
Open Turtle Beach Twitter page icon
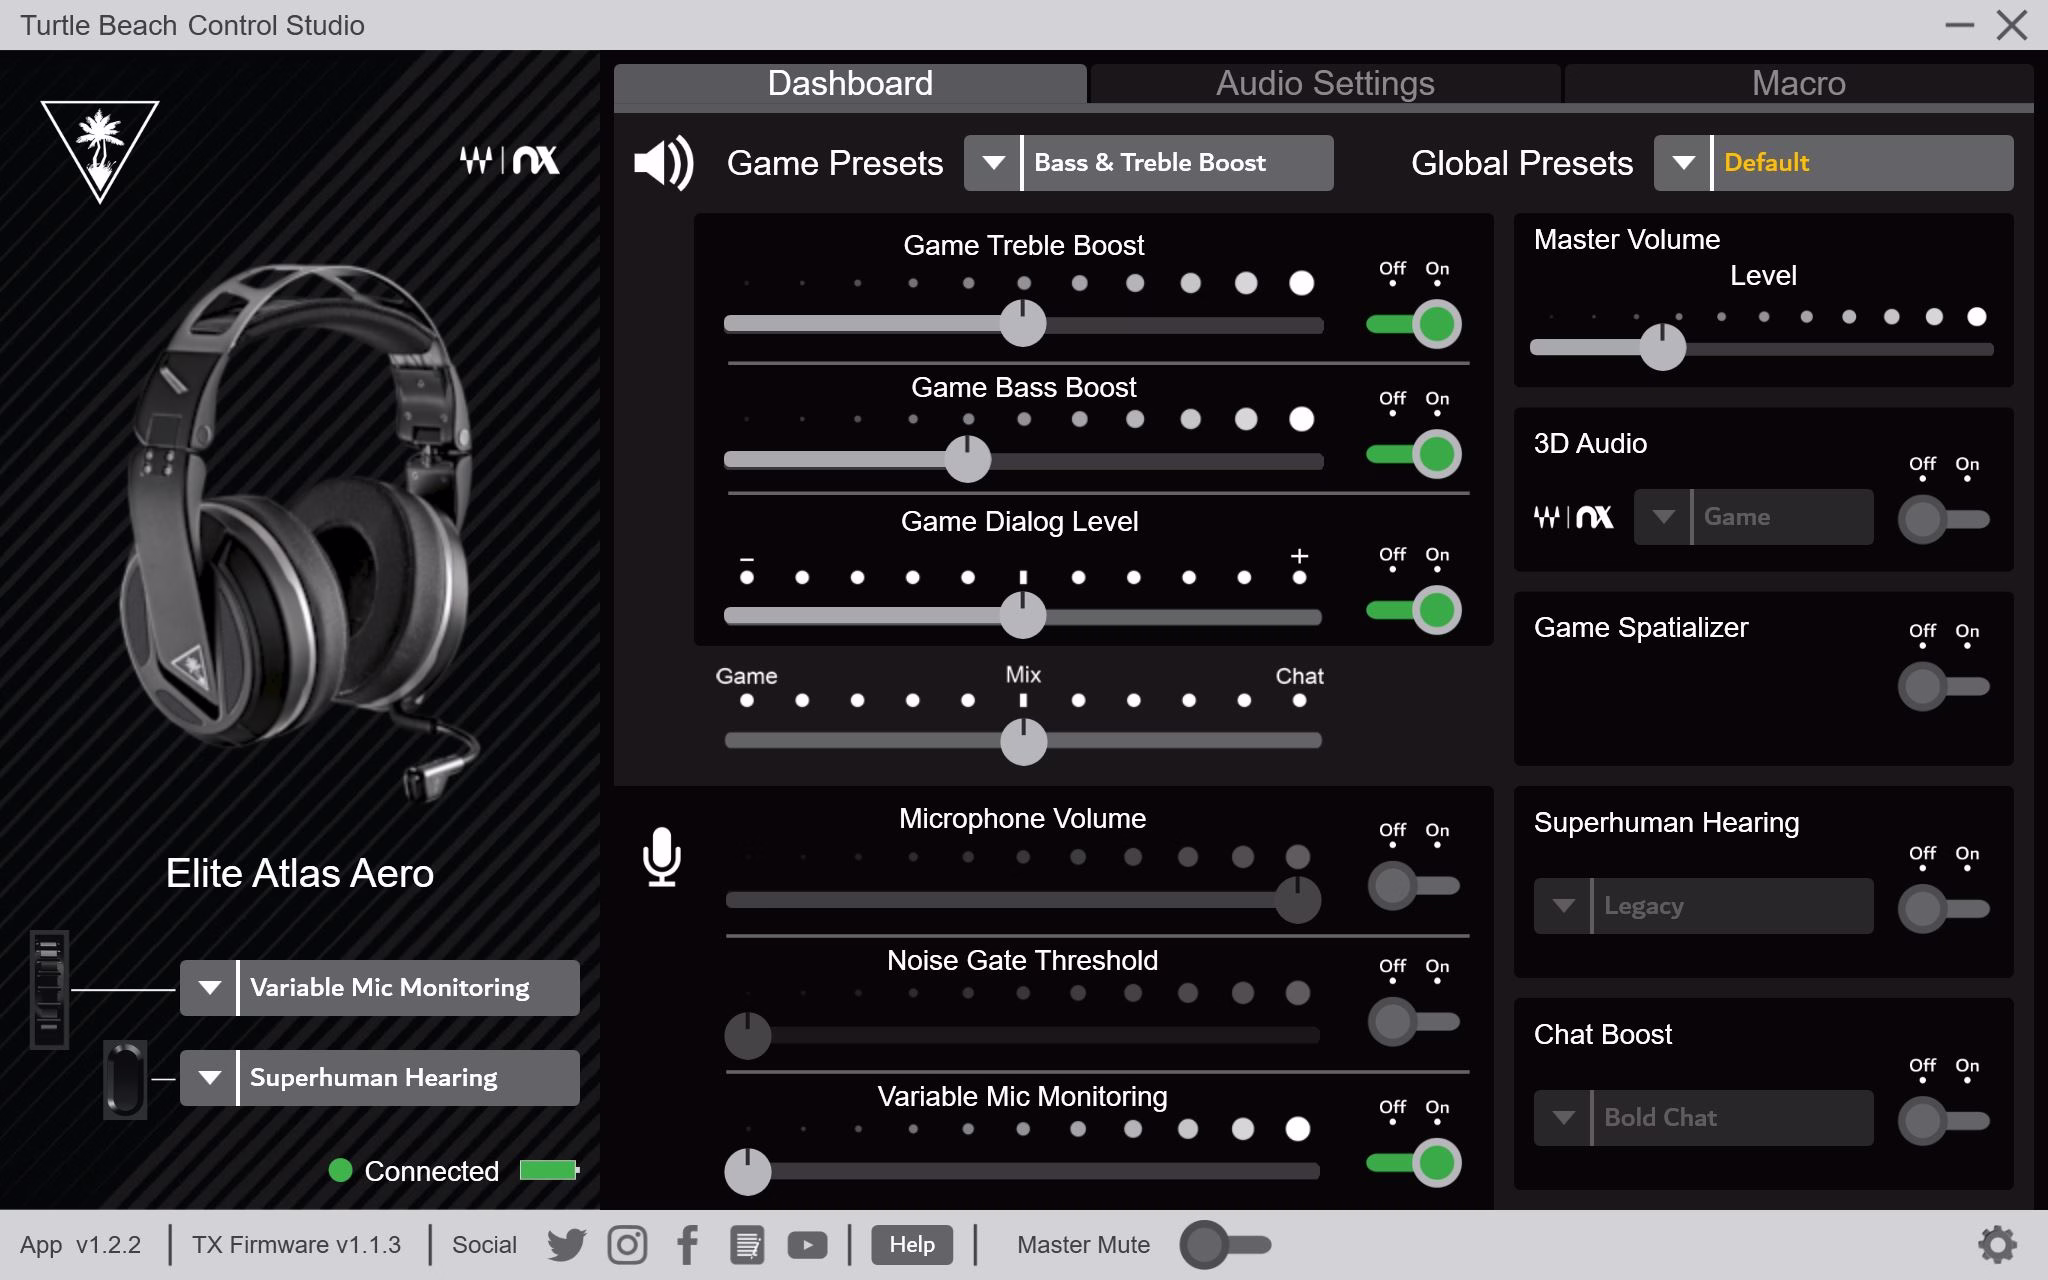[x=567, y=1245]
